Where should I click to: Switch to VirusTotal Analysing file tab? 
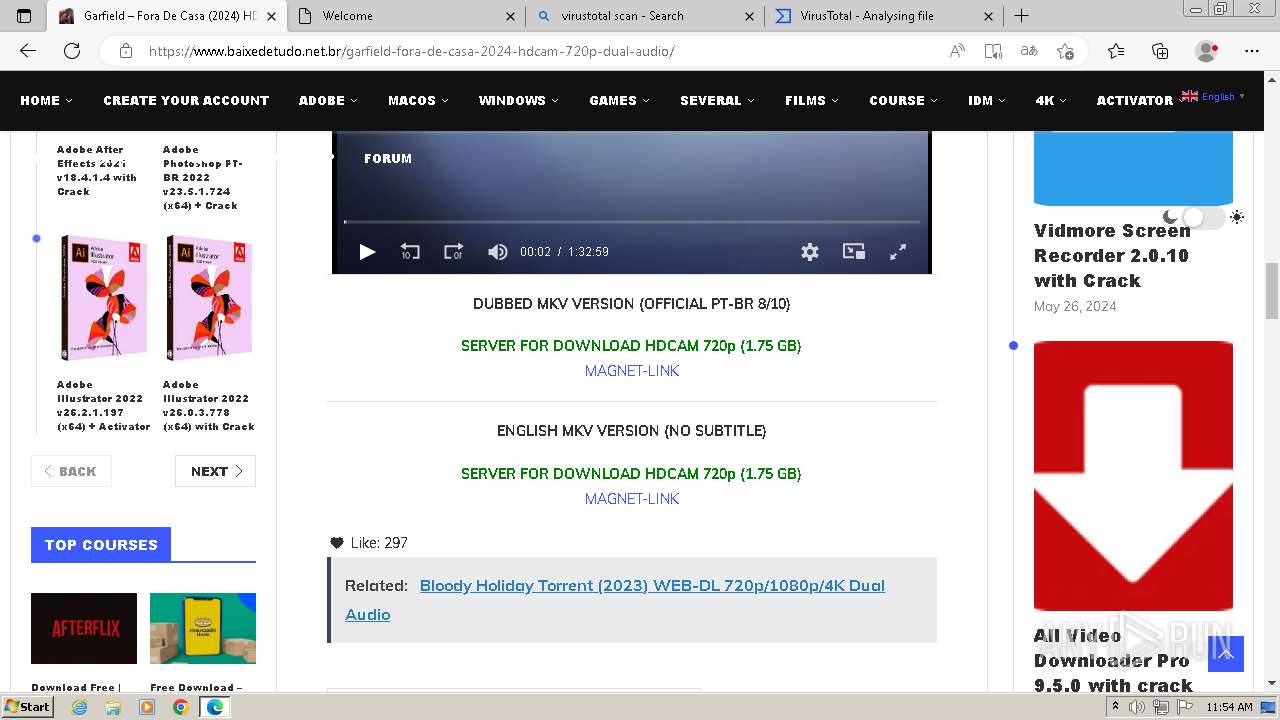(x=885, y=16)
